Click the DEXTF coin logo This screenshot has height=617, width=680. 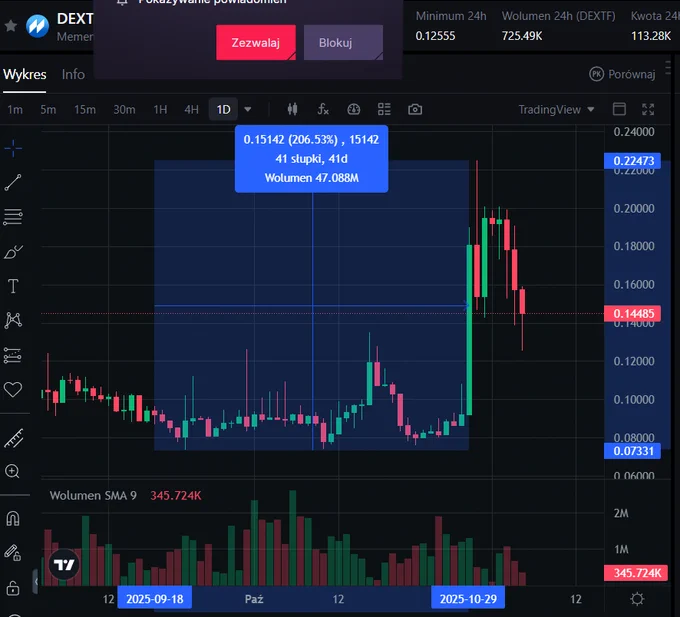[37, 26]
